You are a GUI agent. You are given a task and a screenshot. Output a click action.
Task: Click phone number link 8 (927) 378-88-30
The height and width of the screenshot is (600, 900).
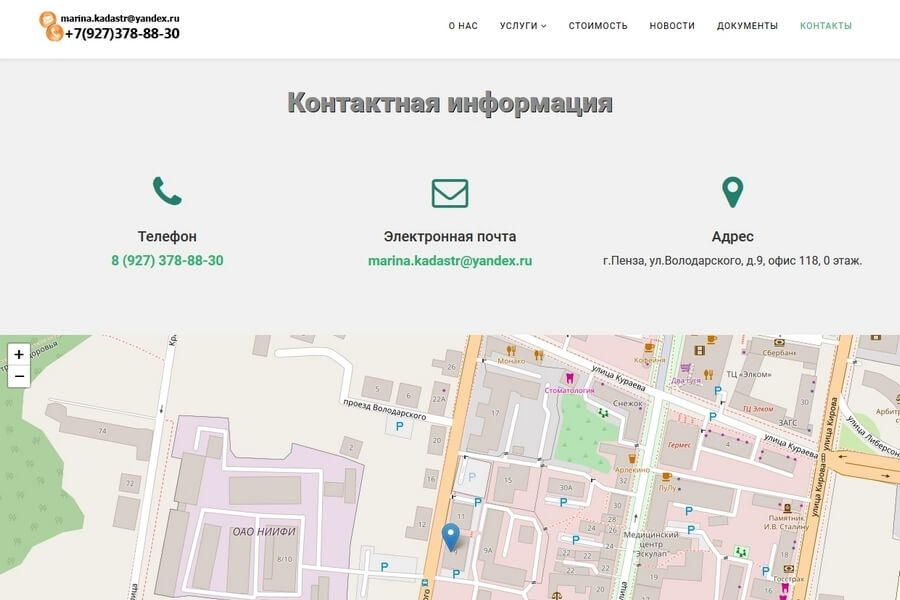[167, 260]
